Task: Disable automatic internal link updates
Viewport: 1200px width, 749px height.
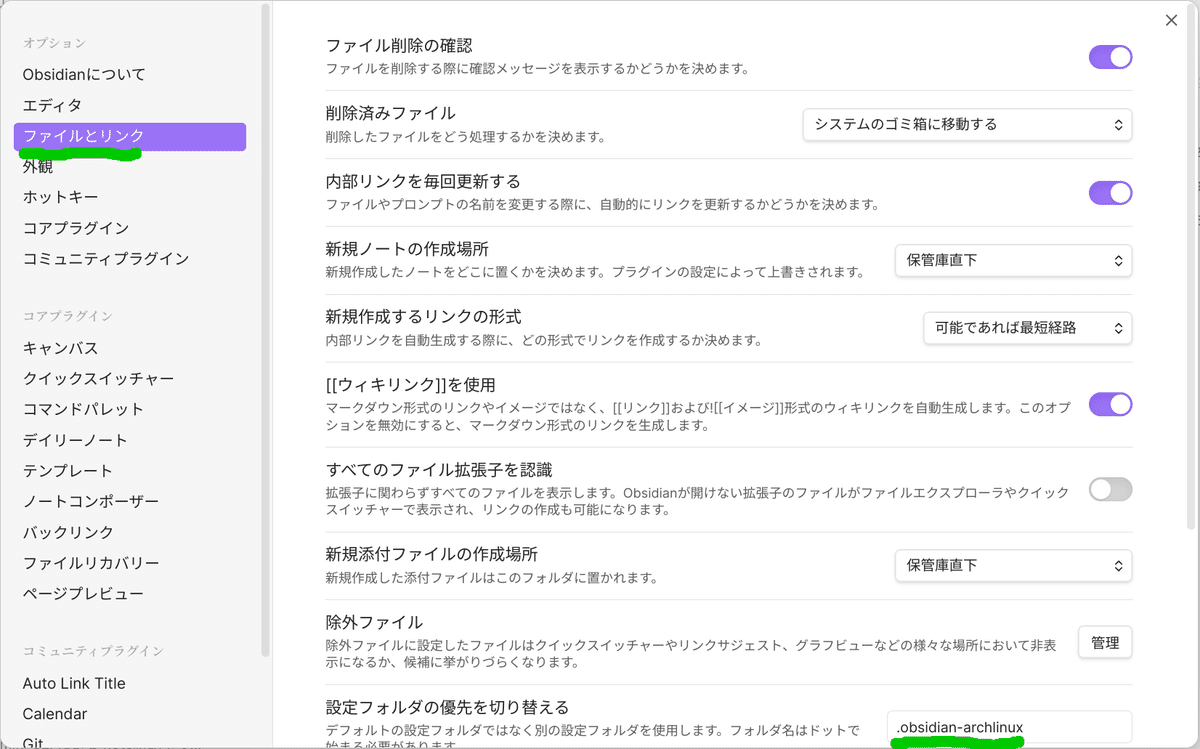Action: pyautogui.click(x=1110, y=192)
